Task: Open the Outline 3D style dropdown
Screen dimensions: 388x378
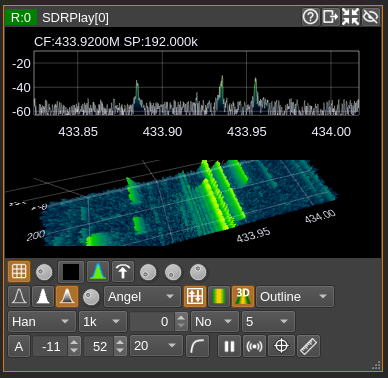Action: coord(295,296)
